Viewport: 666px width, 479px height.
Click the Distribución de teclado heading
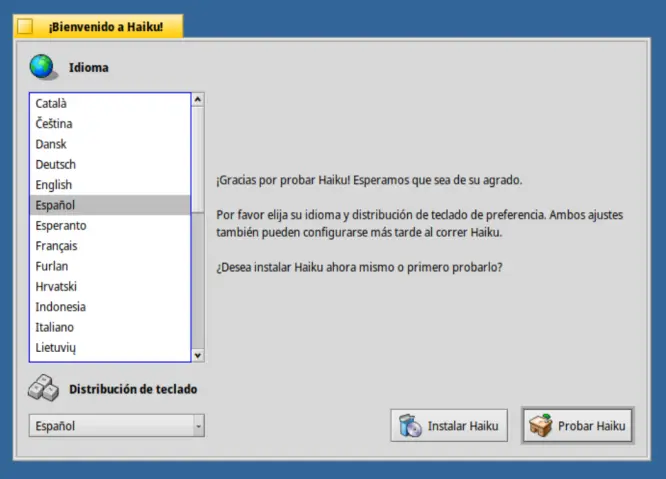pyautogui.click(x=133, y=389)
